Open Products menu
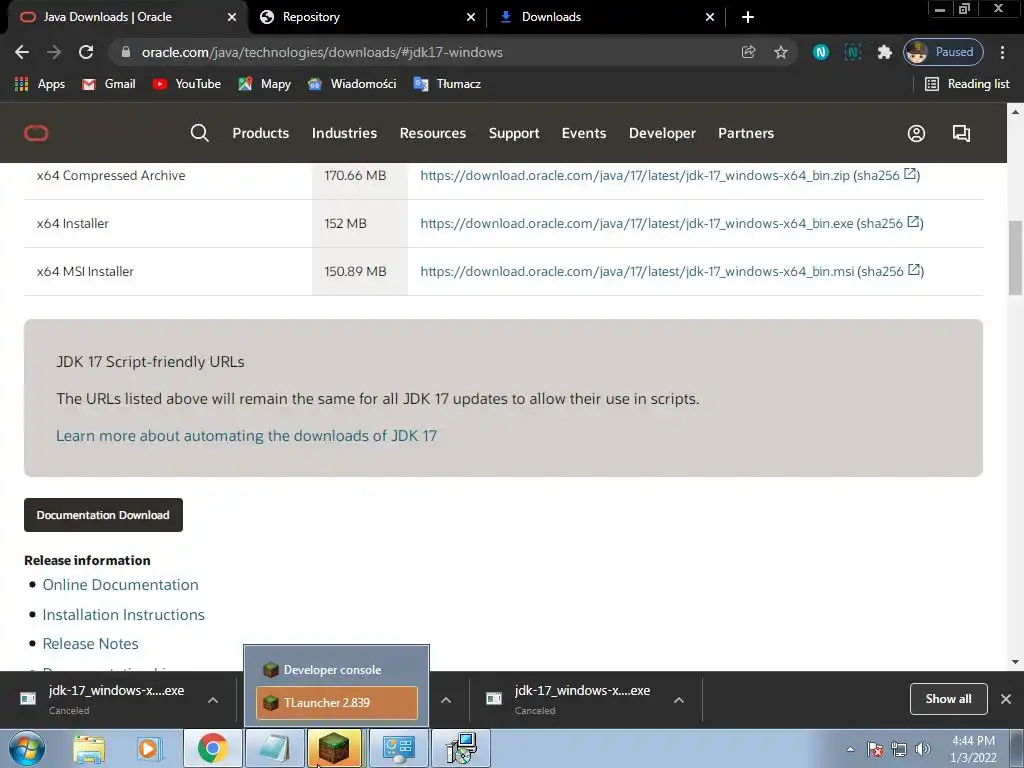 (x=261, y=133)
